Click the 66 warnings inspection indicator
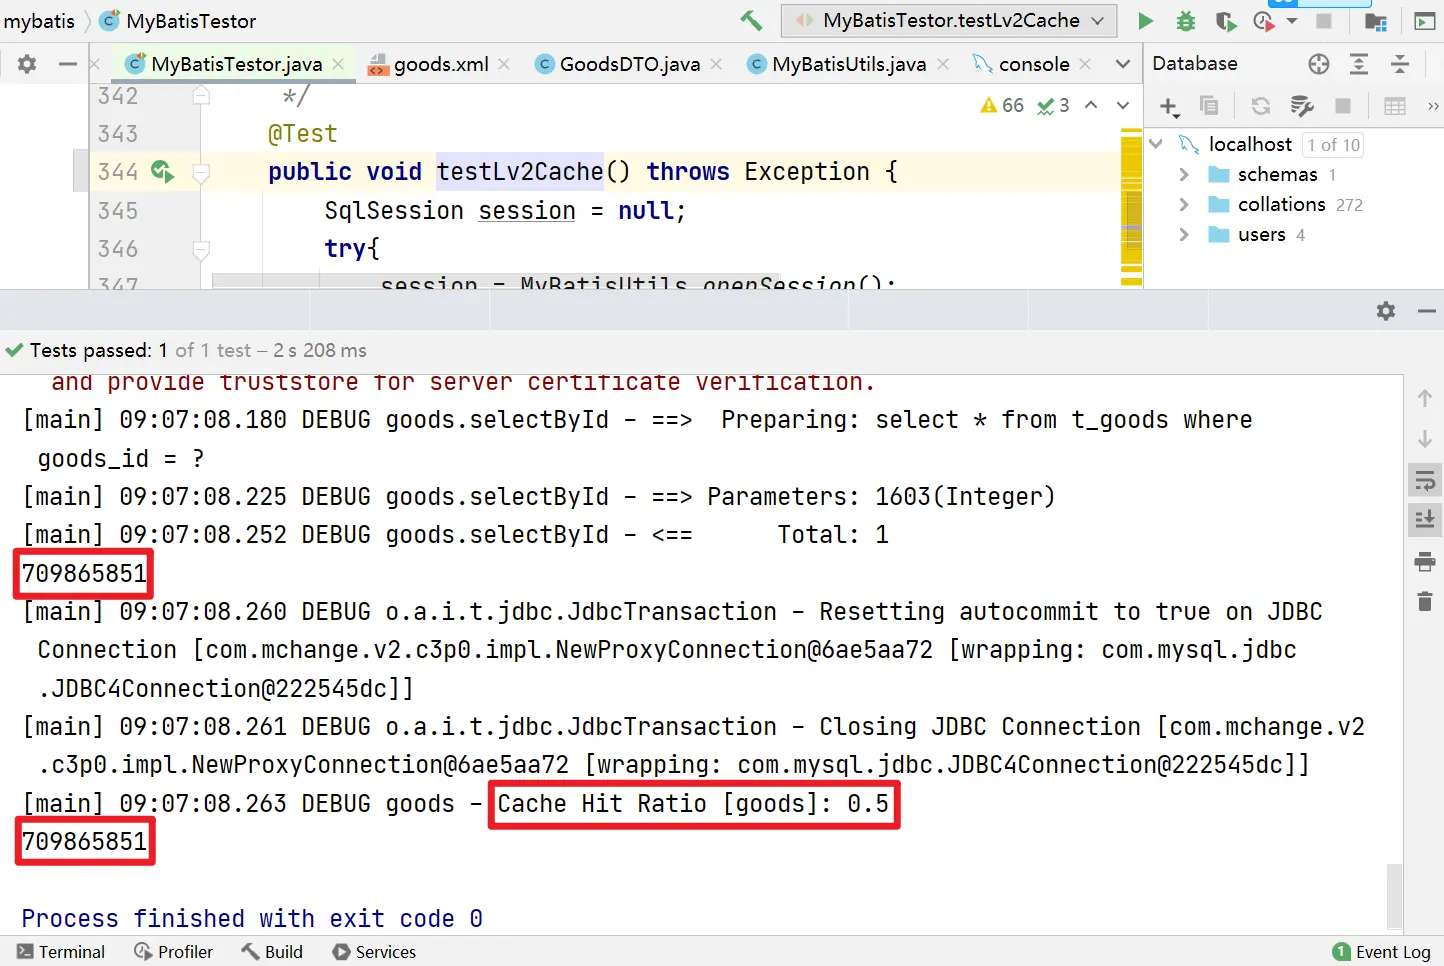1444x966 pixels. [x=1002, y=106]
